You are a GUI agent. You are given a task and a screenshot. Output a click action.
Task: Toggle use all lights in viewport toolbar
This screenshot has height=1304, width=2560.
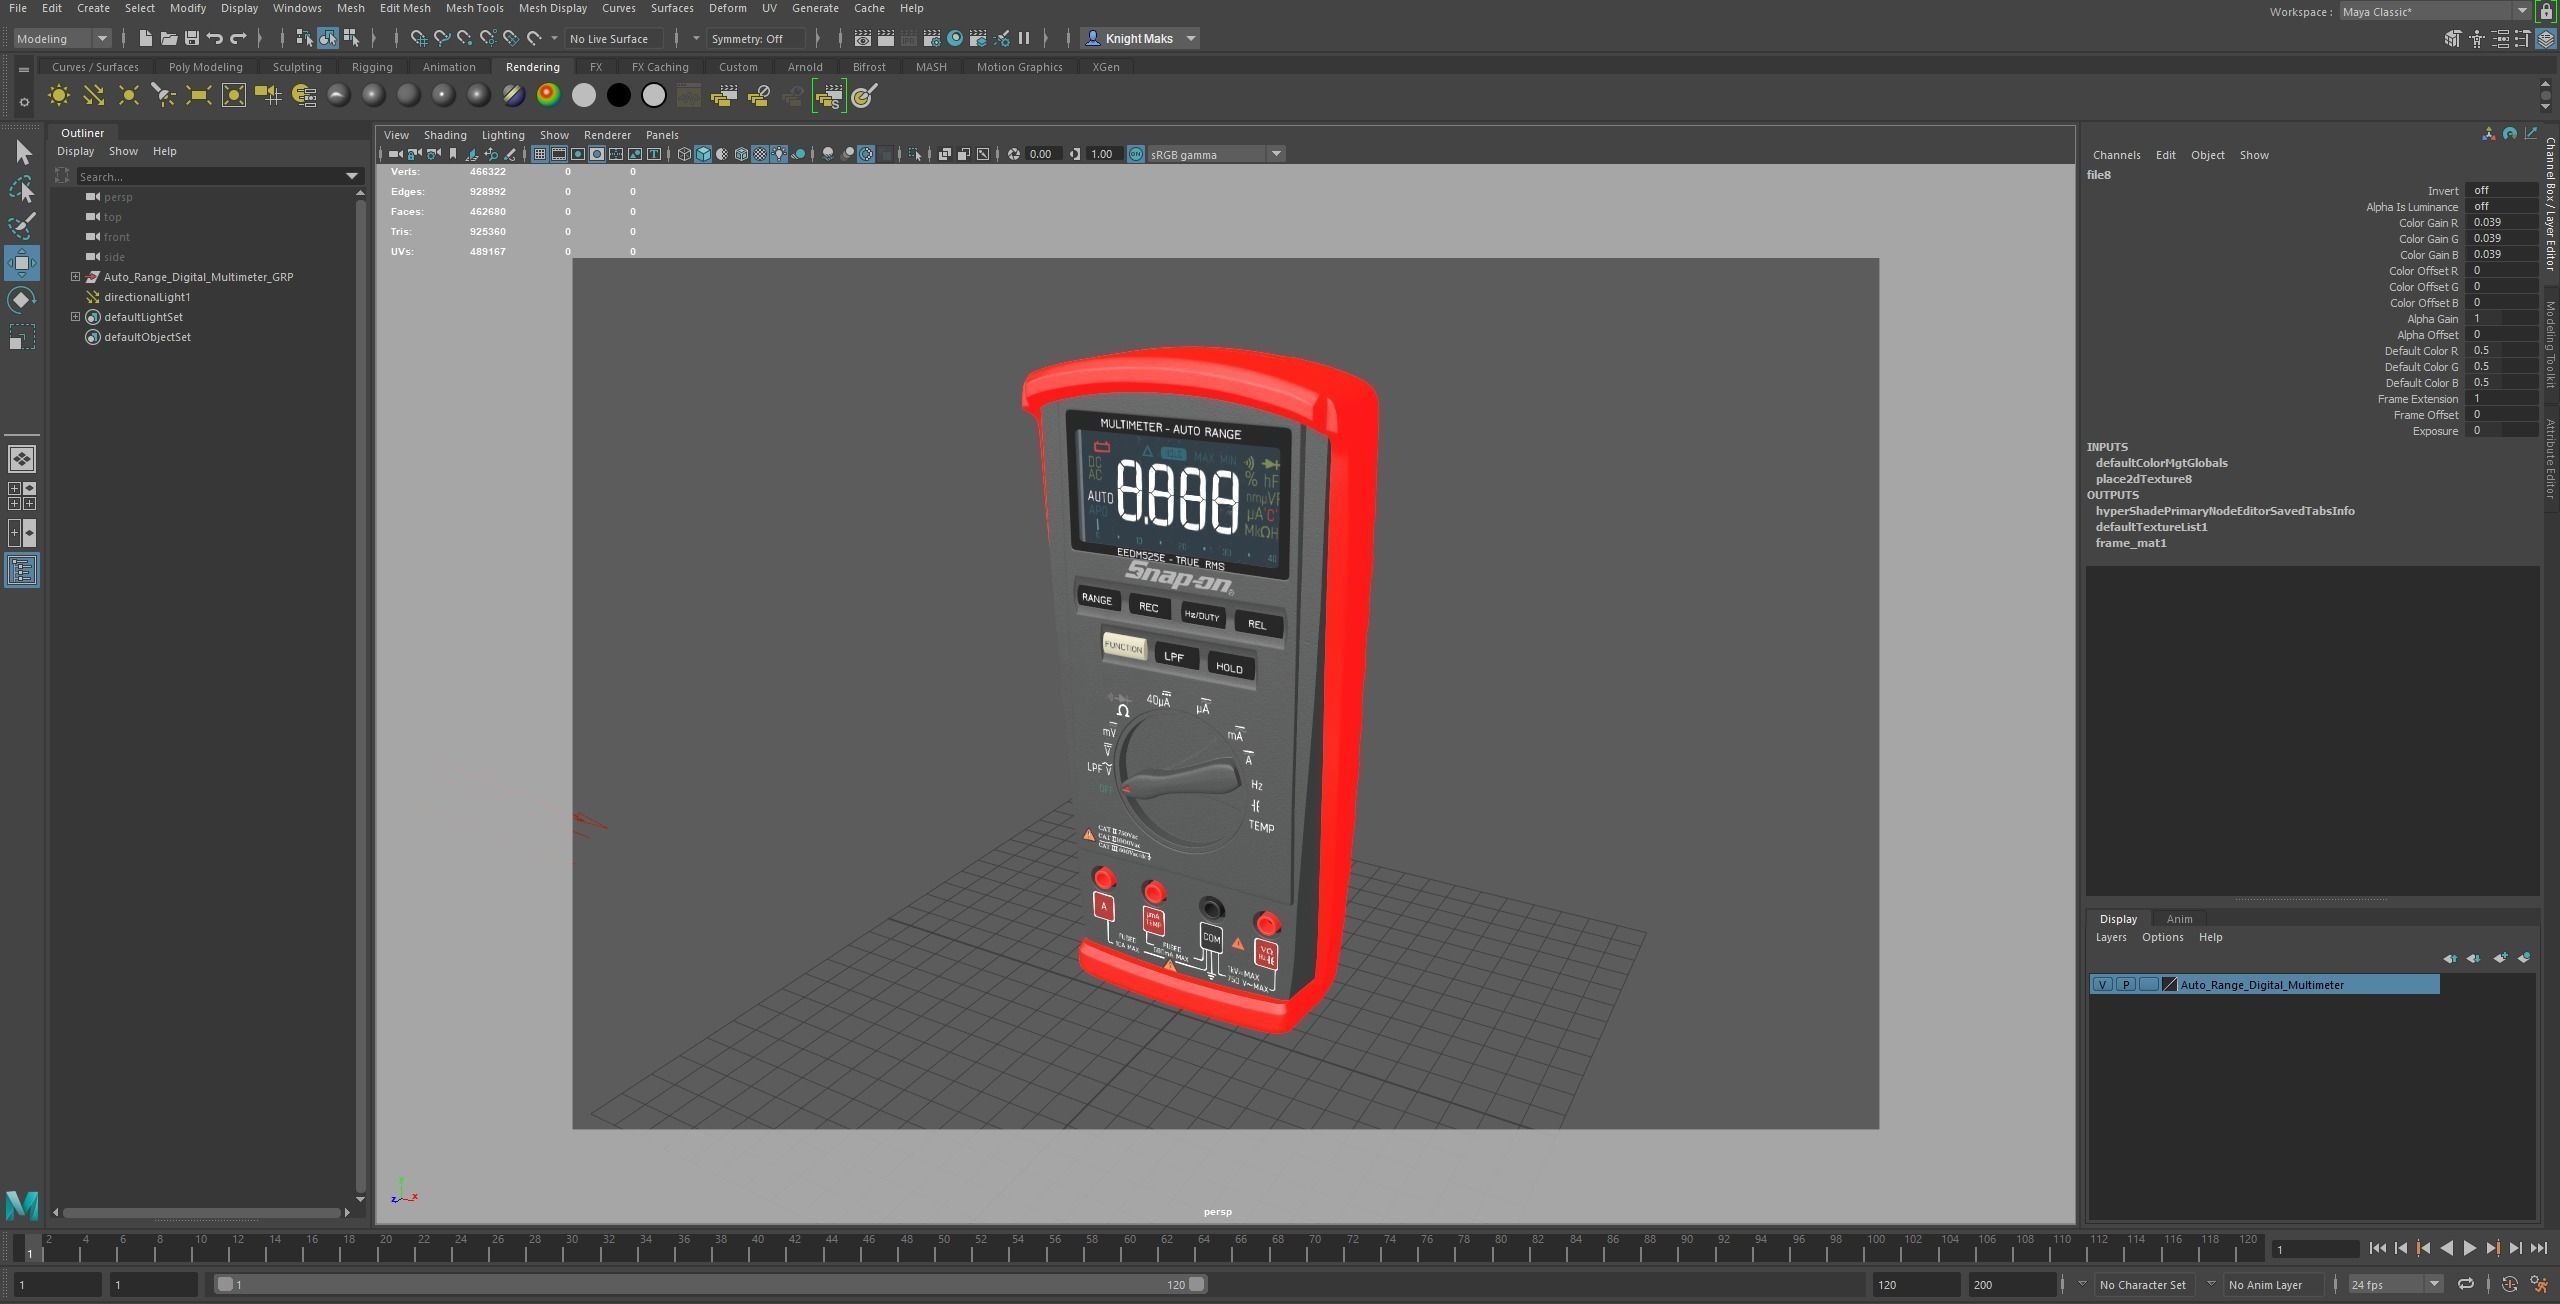click(x=779, y=154)
